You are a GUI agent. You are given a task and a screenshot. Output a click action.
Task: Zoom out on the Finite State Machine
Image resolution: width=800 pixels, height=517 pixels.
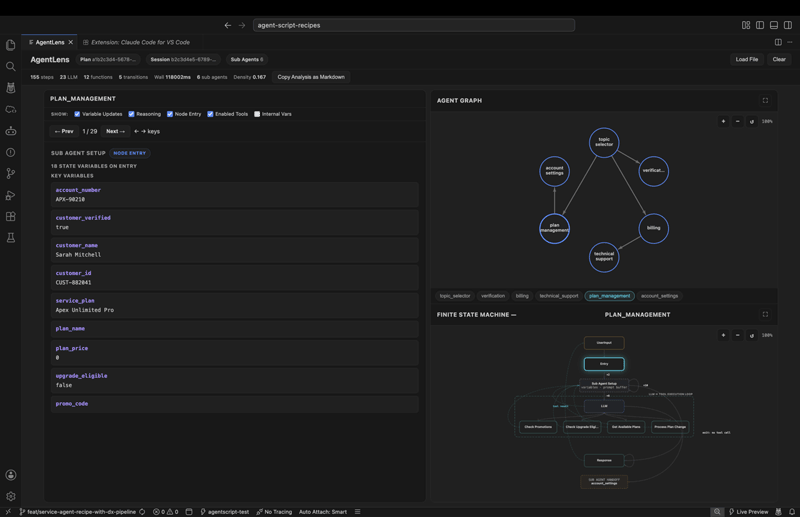coord(737,335)
